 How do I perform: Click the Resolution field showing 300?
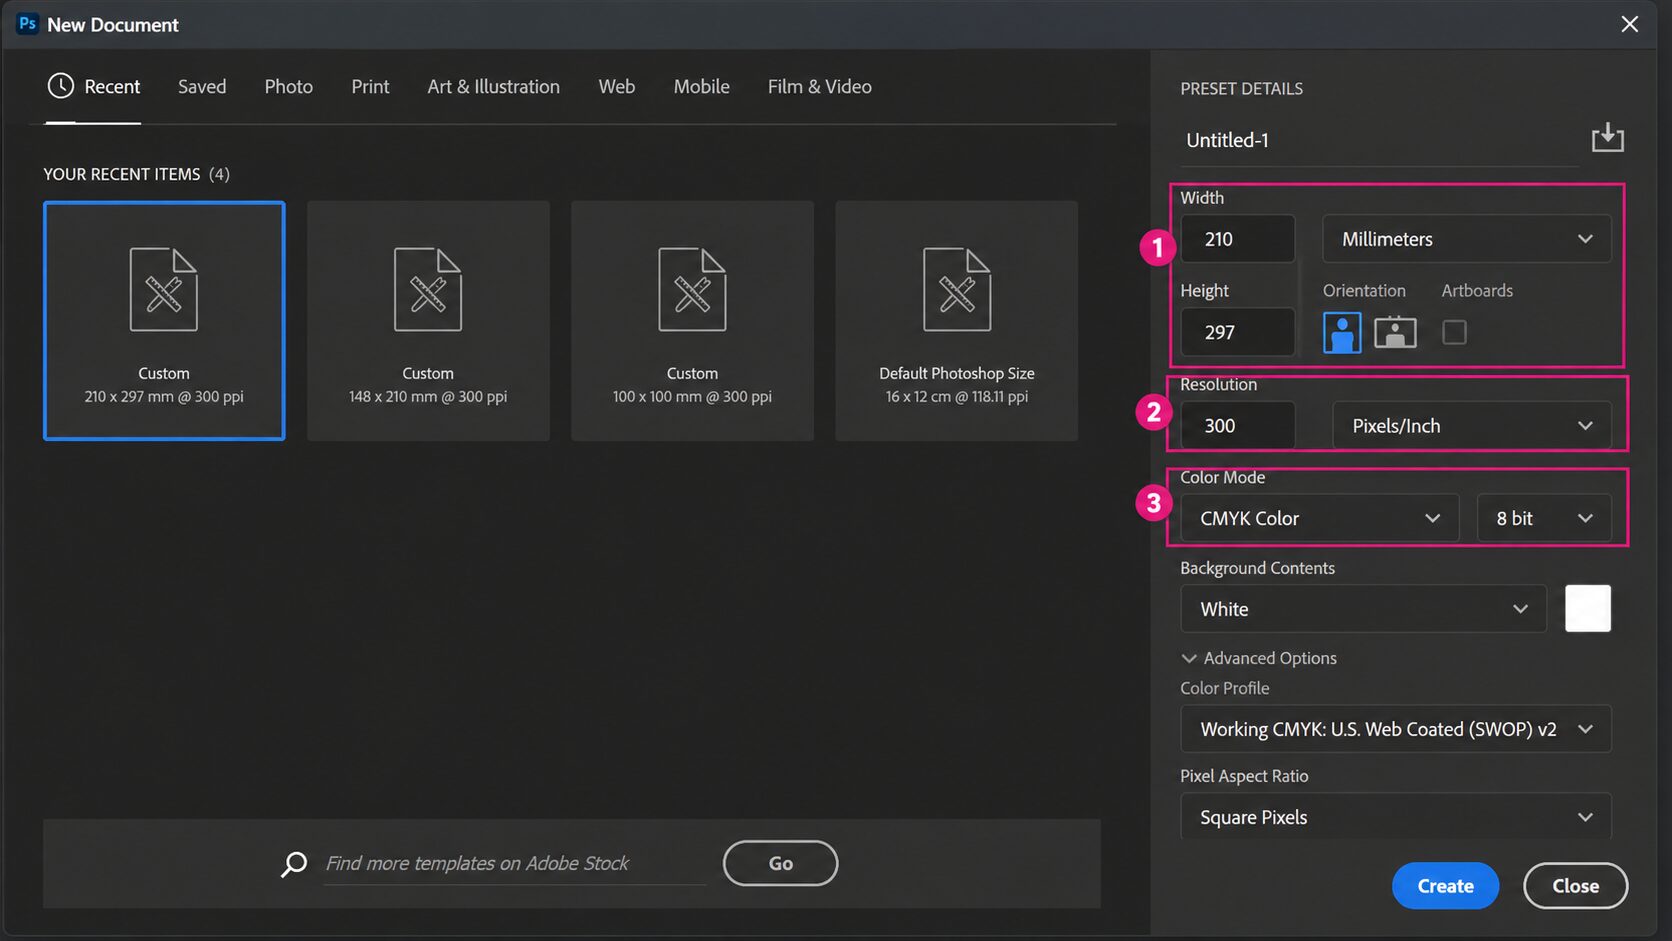[1238, 426]
